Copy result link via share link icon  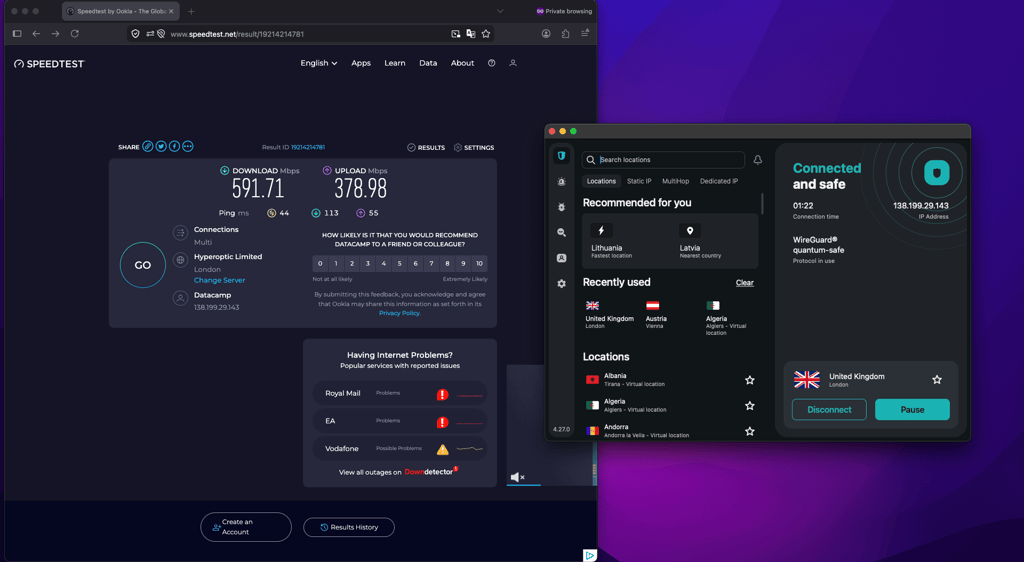point(148,147)
